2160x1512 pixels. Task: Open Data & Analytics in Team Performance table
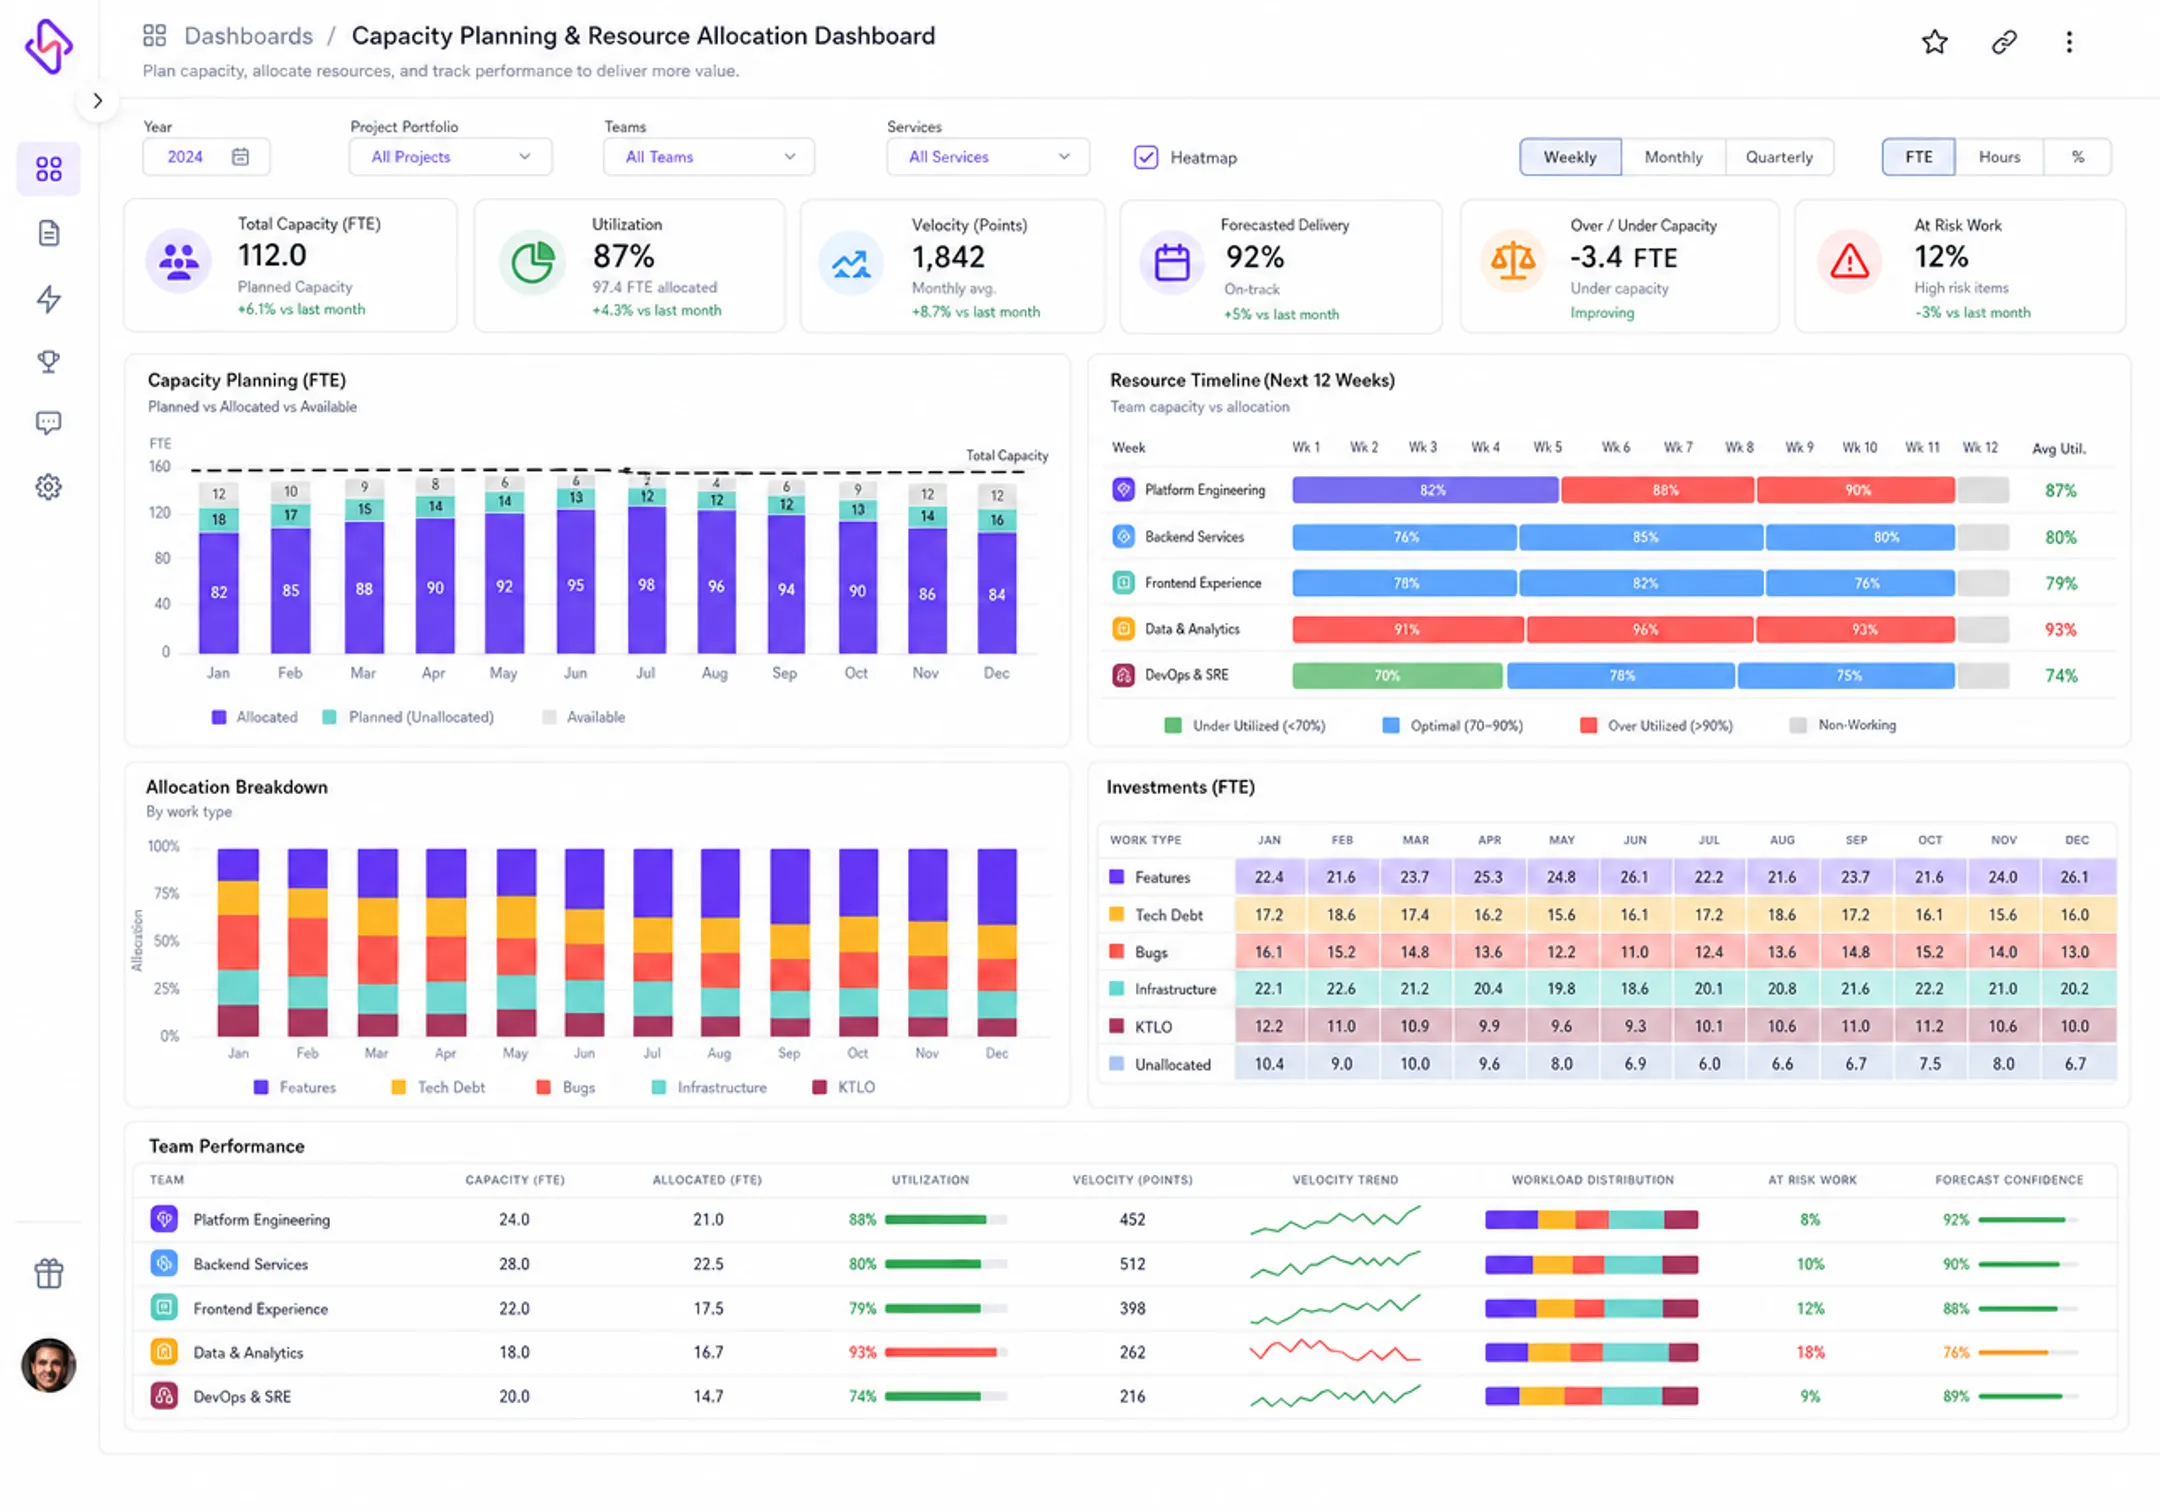[x=248, y=1353]
